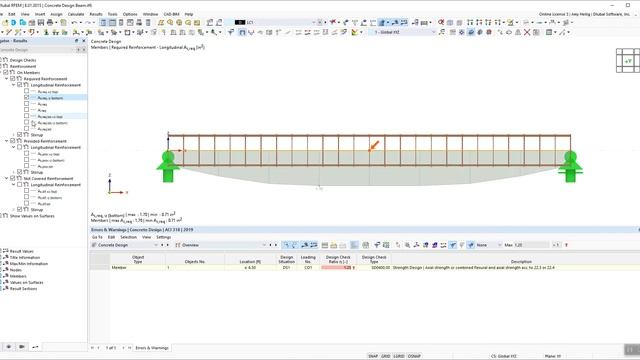Toggle the Not Covered Reinforcement checkbox
The height and width of the screenshot is (360, 640).
(x=13, y=178)
